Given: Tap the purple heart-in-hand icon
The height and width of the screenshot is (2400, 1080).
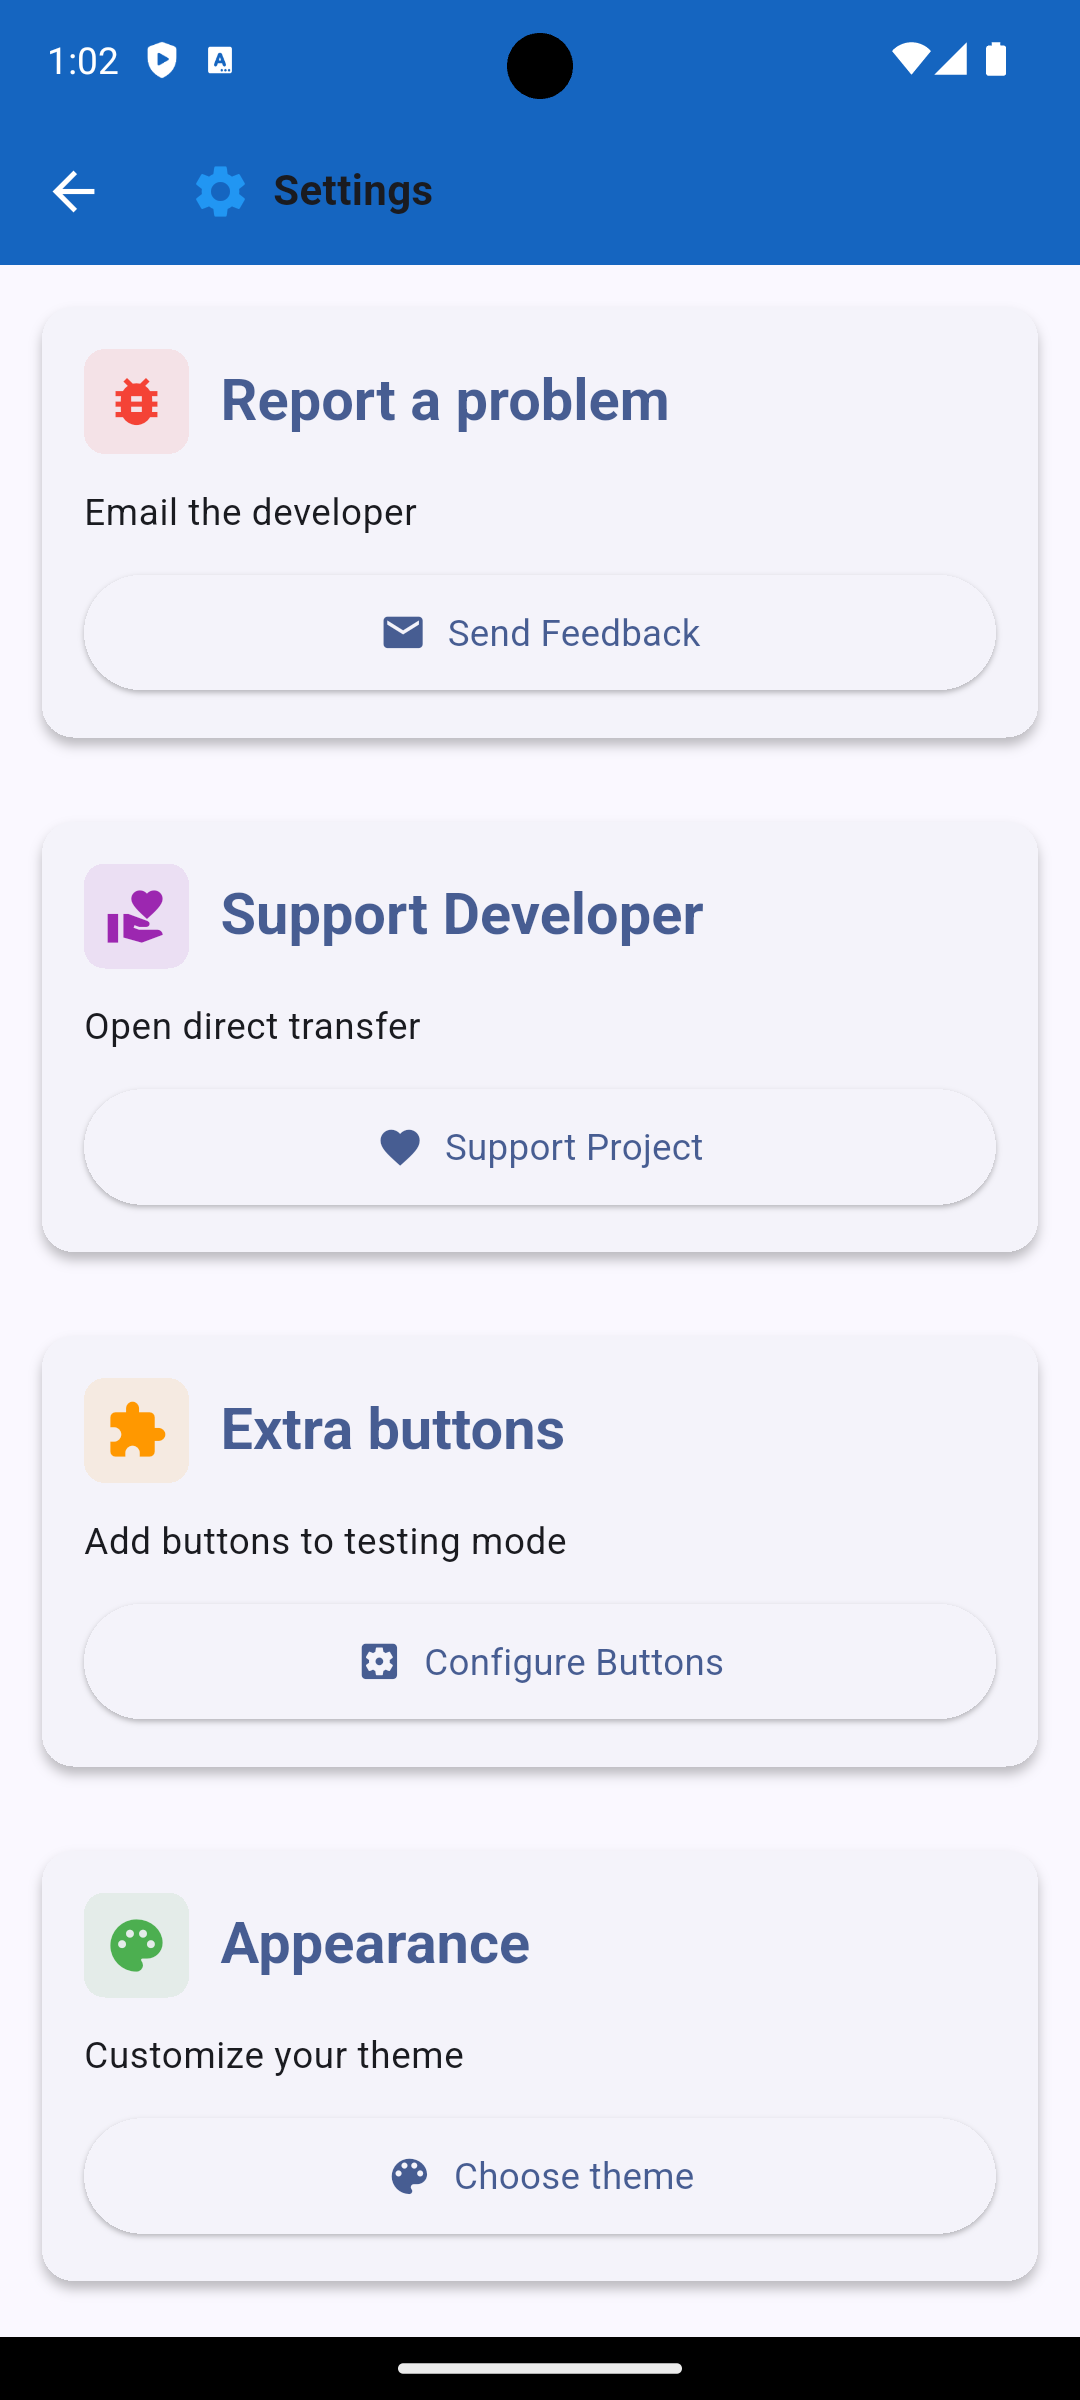Looking at the screenshot, I should [x=136, y=916].
